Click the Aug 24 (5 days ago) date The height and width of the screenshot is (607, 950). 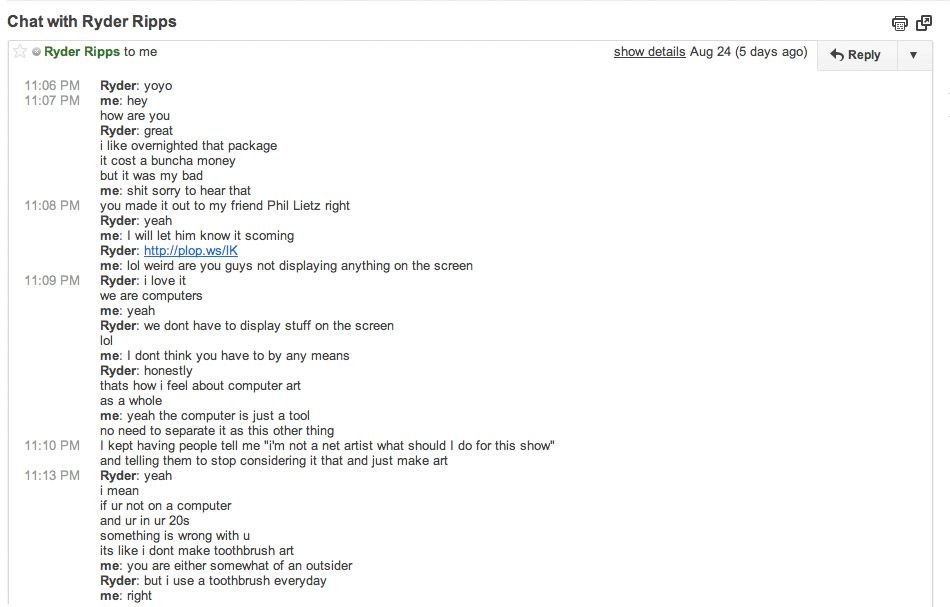748,52
